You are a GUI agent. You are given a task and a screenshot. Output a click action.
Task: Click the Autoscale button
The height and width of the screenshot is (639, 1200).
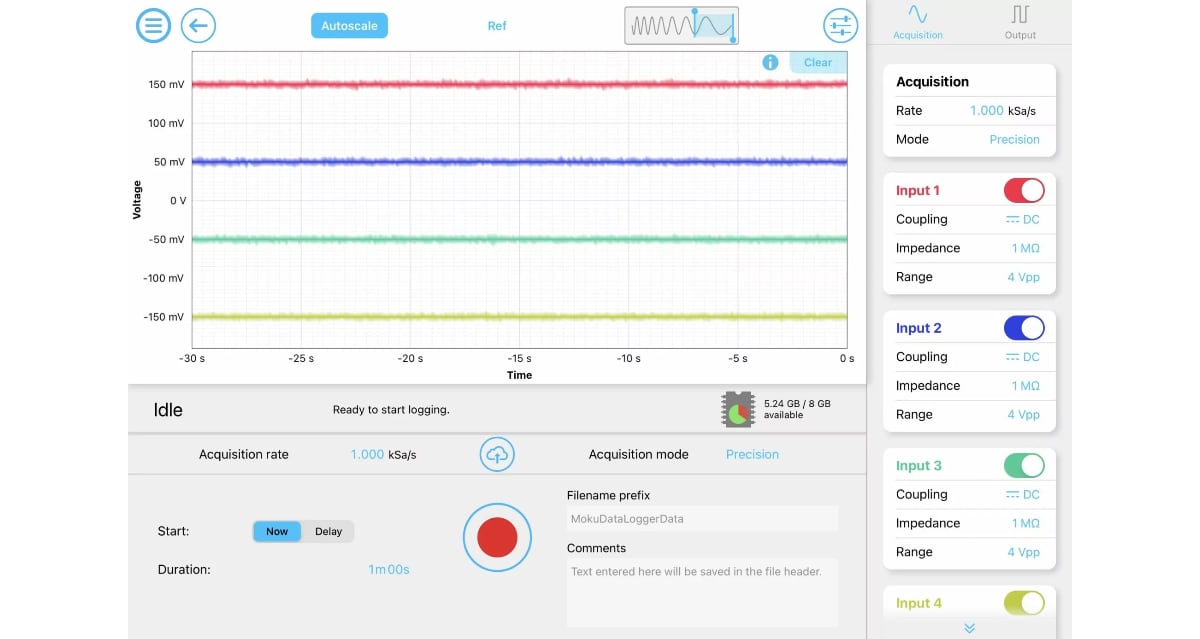(x=349, y=26)
